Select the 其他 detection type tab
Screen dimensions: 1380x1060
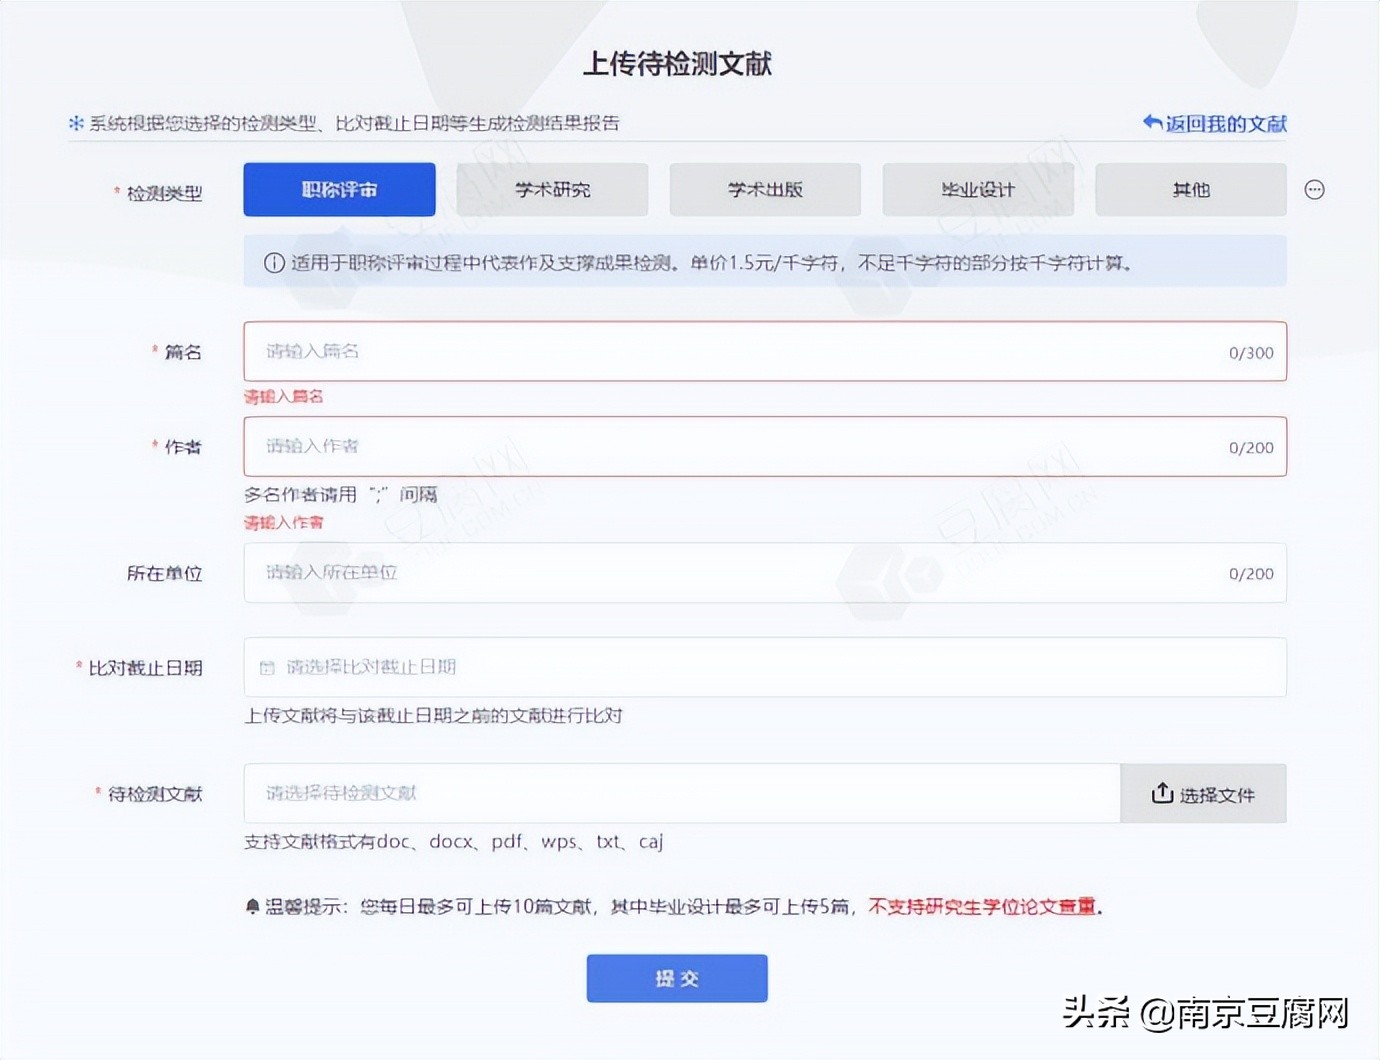coord(1190,189)
